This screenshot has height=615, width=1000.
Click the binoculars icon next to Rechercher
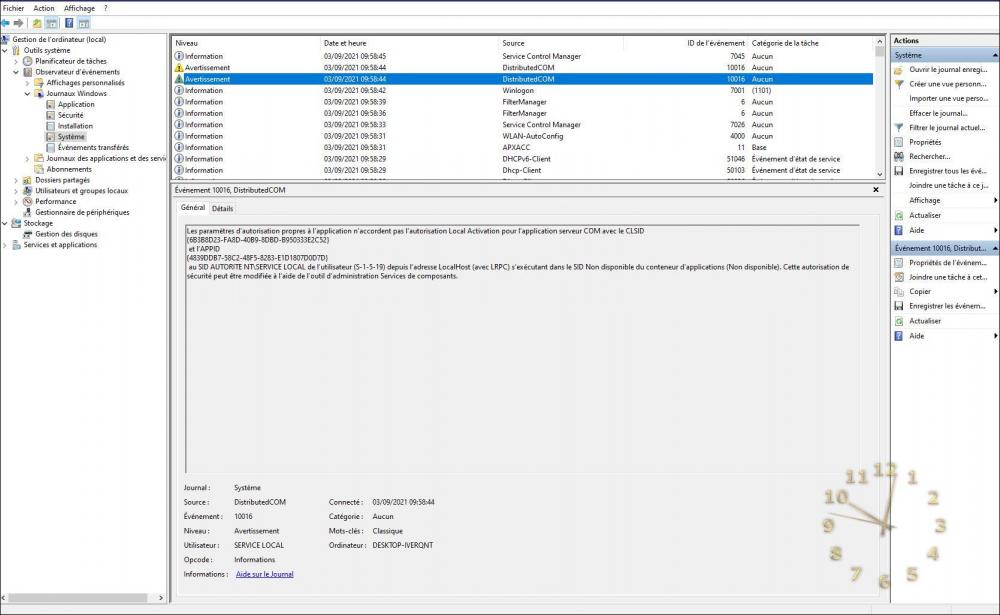pyautogui.click(x=900, y=156)
